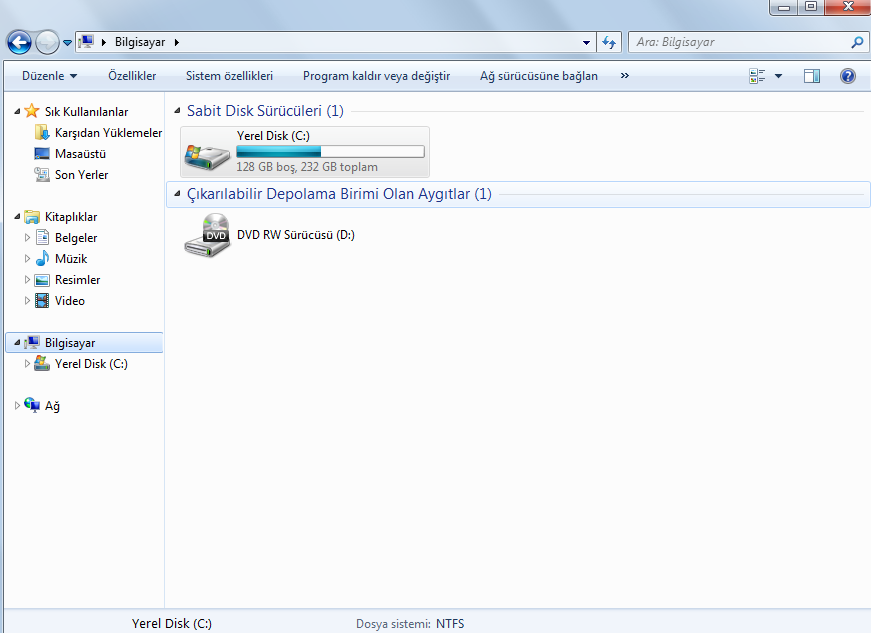The width and height of the screenshot is (871, 633).
Task: Select Yerel Disk (C:) tree drive icon
Action: pos(42,363)
